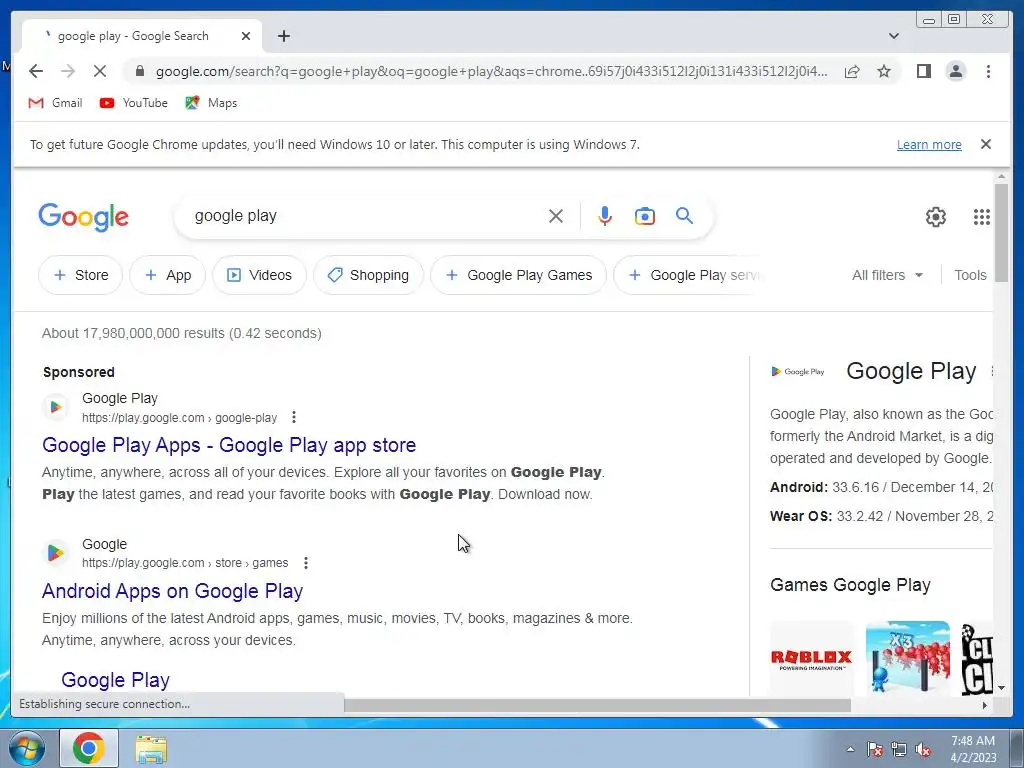Close the google play search tab
This screenshot has width=1024, height=768.
coord(246,36)
